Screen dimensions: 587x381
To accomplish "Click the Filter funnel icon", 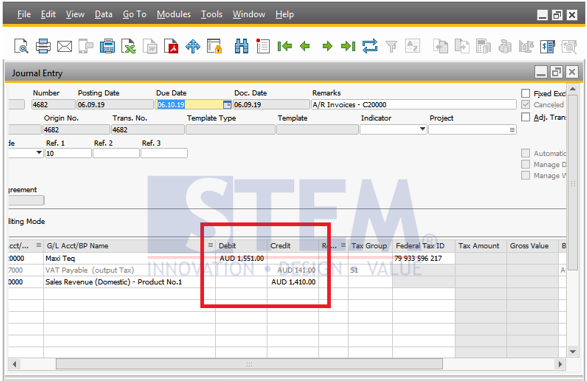I will 392,47.
